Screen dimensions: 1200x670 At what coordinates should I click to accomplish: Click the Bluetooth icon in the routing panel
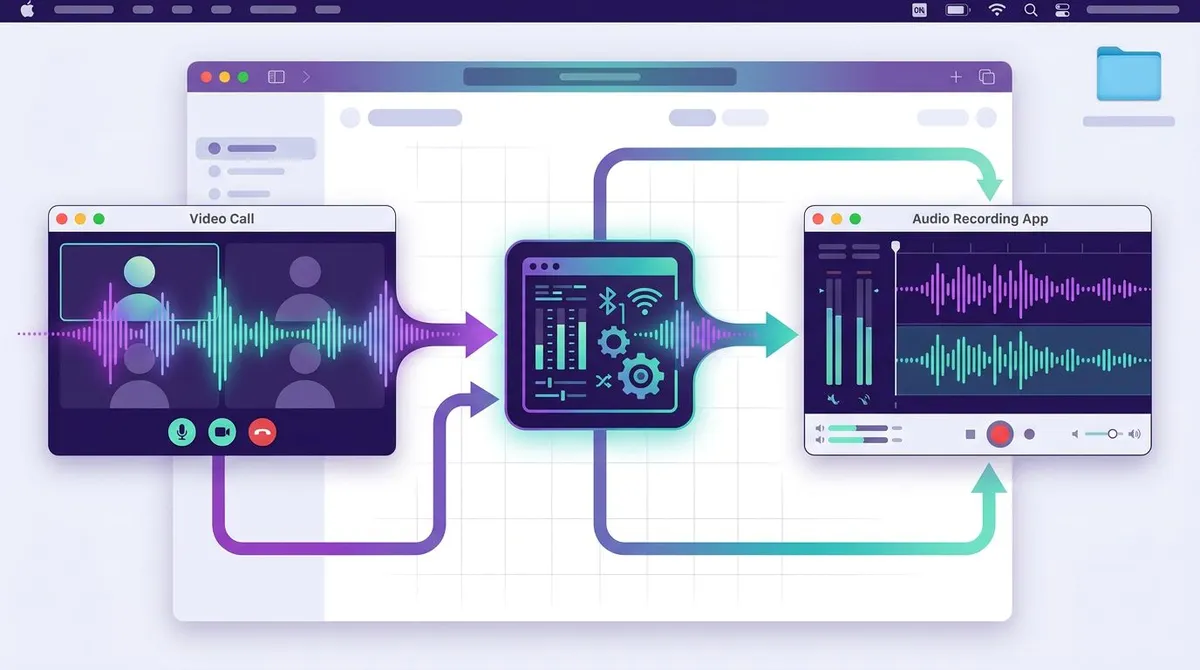point(606,301)
